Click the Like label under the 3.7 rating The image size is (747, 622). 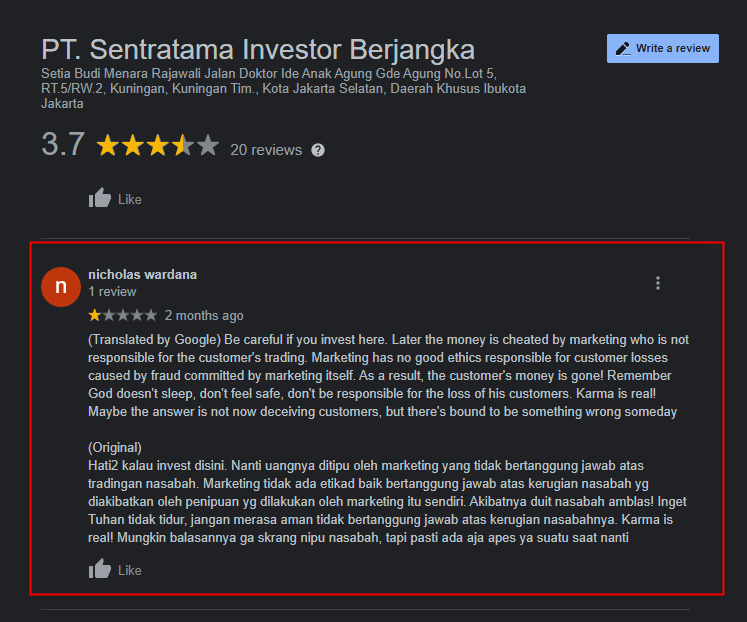click(130, 200)
